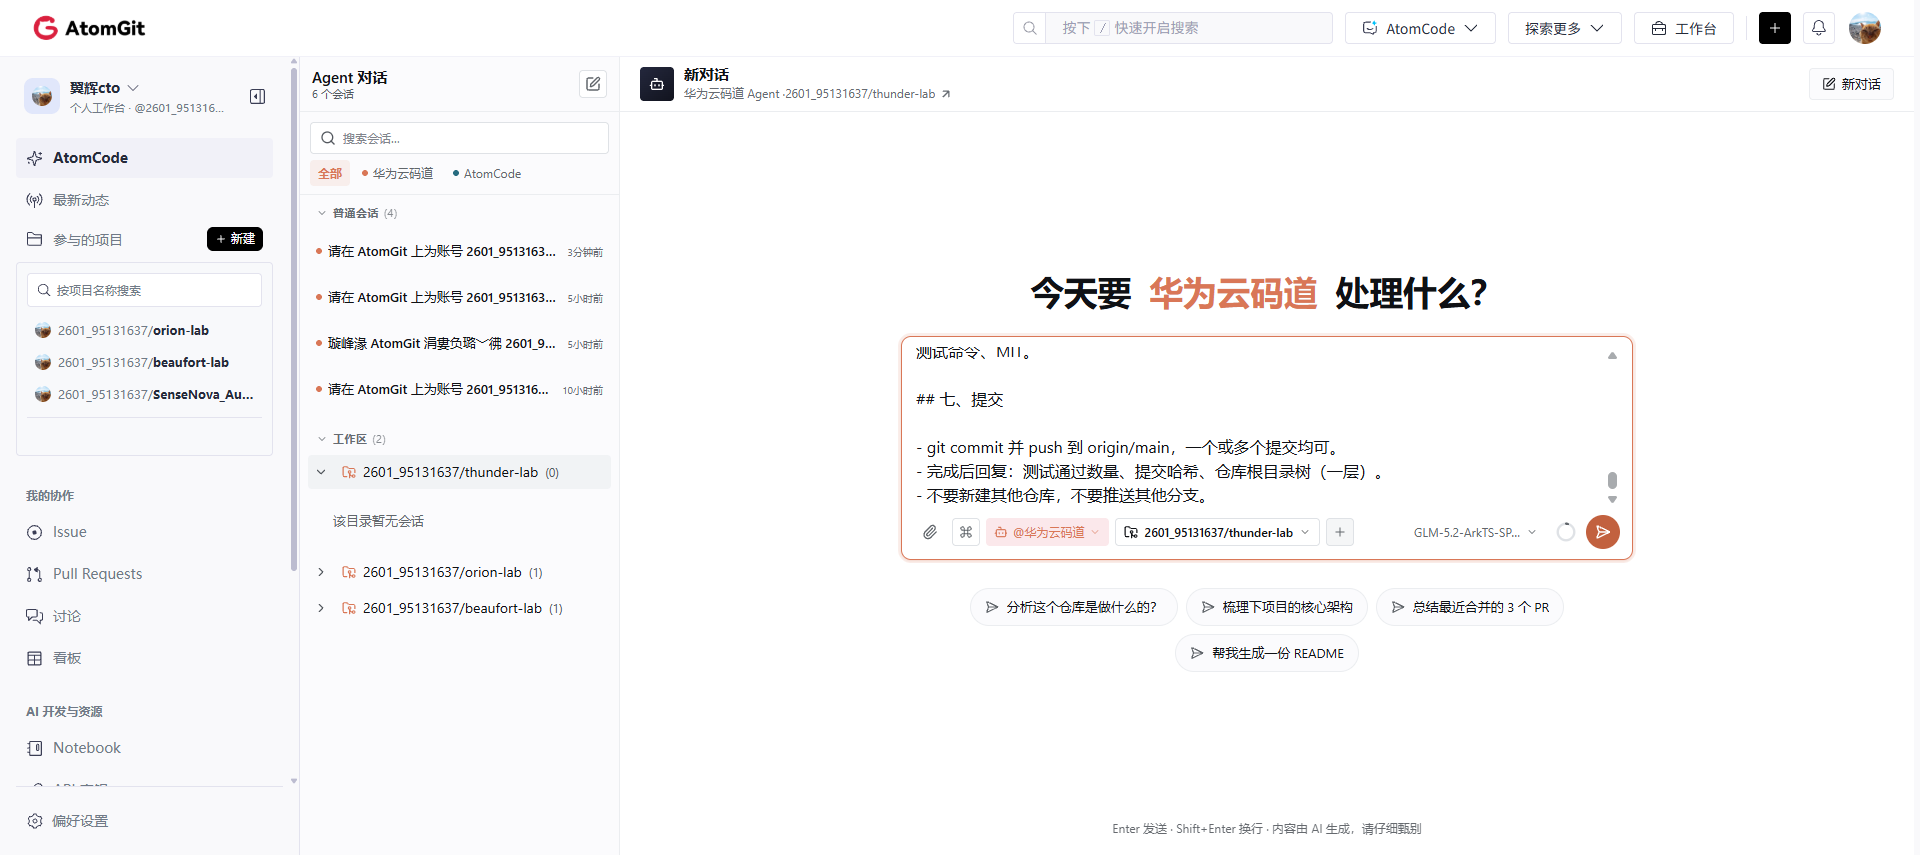
Task: Expand the 2601_95131637/orion-lab workspace
Action: [321, 572]
